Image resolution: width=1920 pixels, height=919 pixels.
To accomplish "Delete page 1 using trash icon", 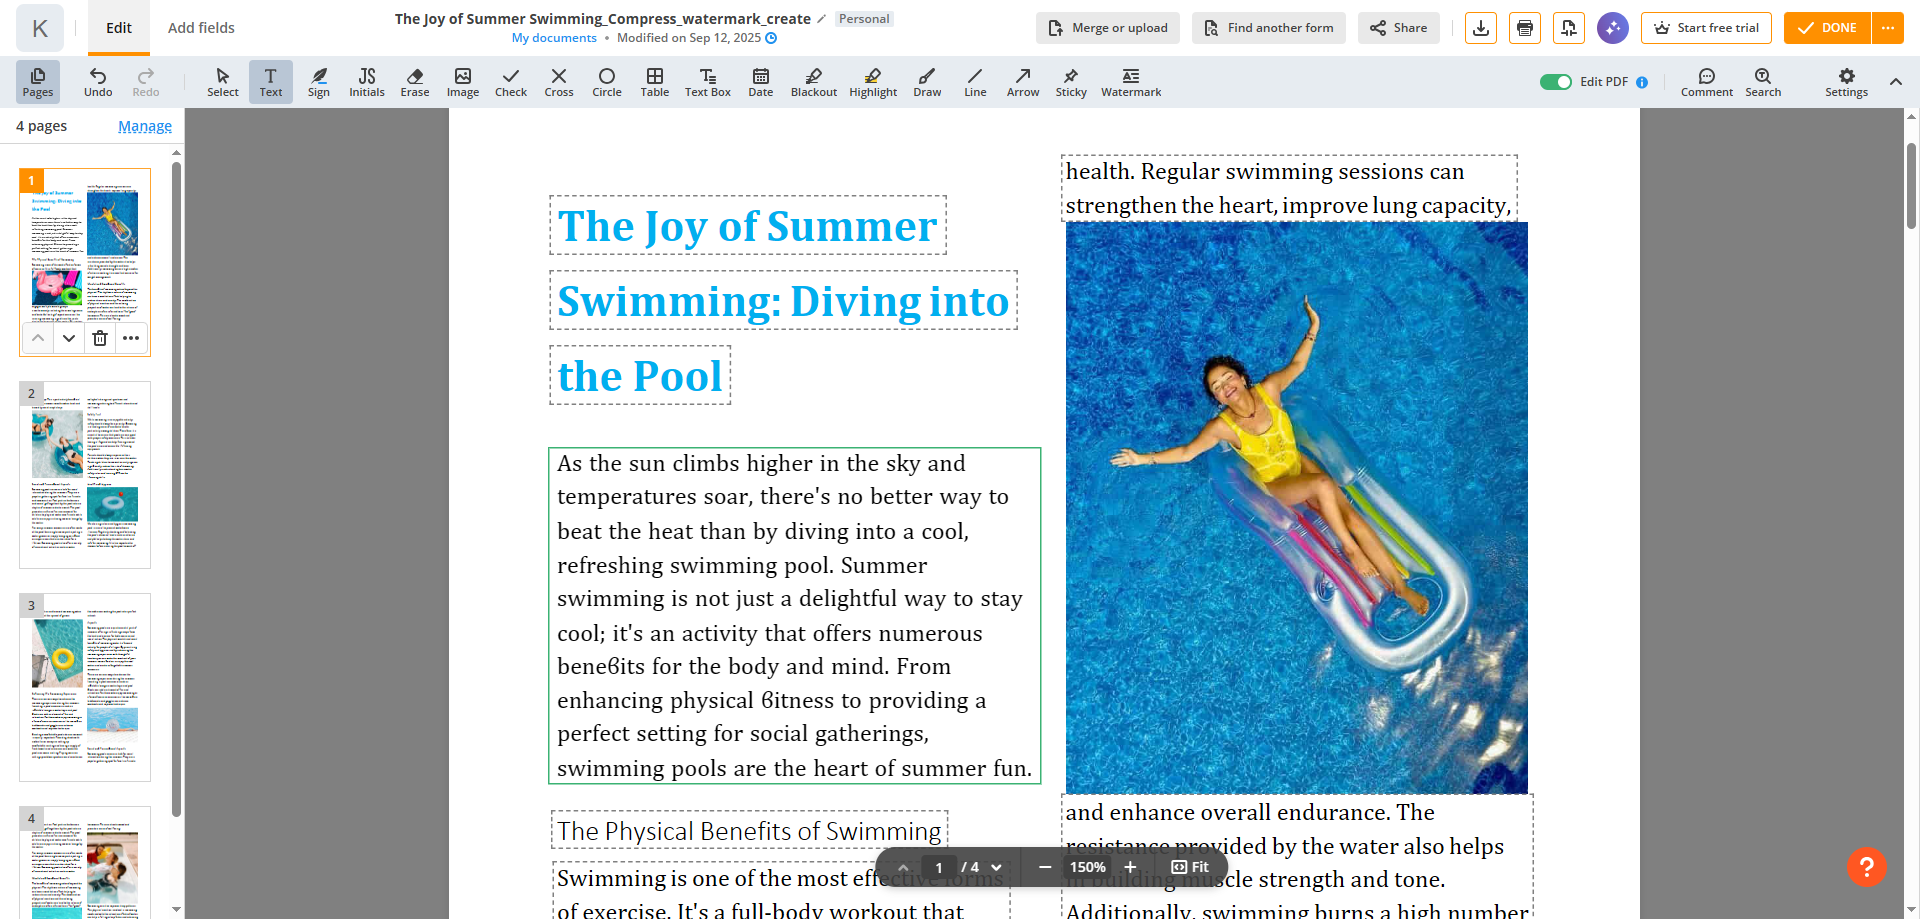I will click(100, 338).
